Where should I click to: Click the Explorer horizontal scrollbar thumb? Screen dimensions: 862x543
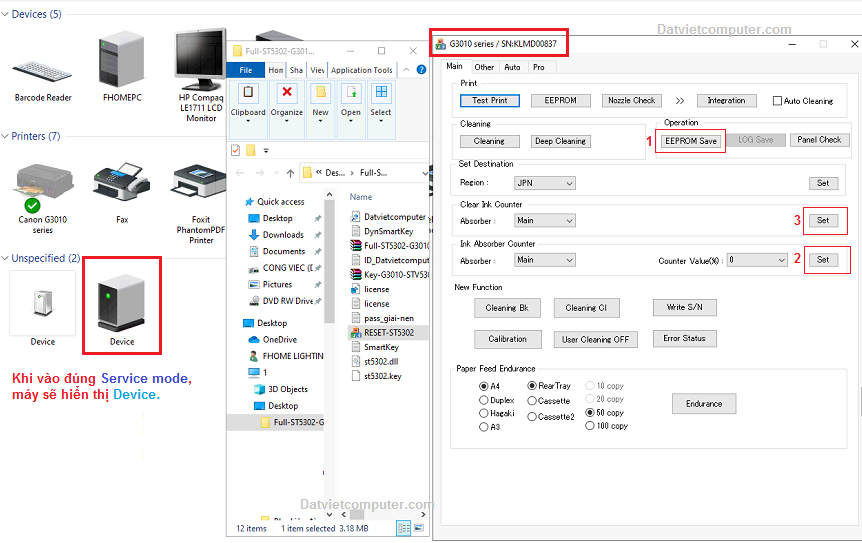357,515
